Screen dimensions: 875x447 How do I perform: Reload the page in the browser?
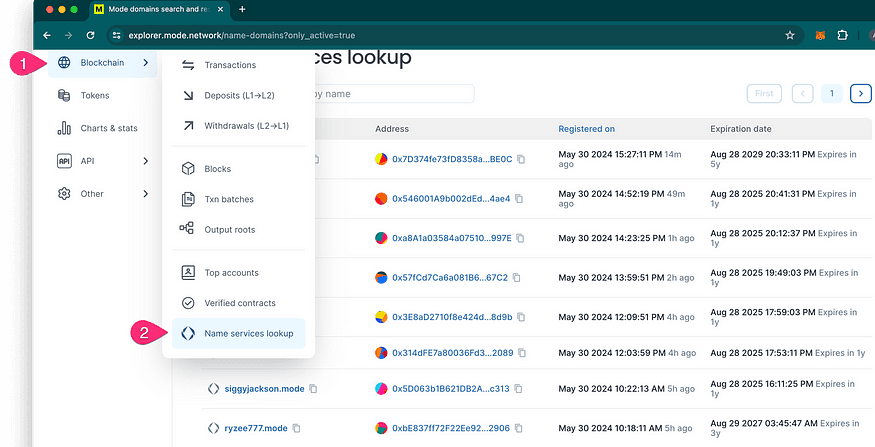90,35
